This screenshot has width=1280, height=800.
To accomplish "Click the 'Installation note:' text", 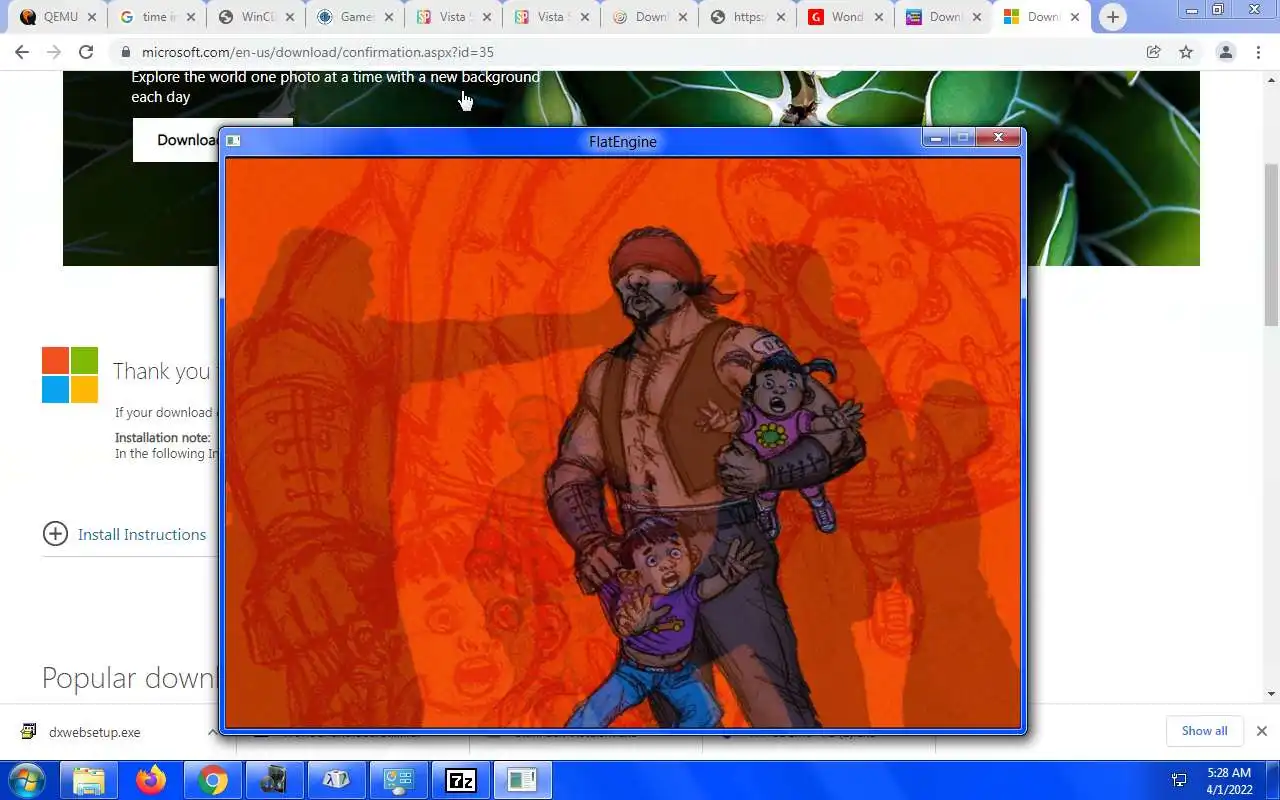I will [x=163, y=437].
